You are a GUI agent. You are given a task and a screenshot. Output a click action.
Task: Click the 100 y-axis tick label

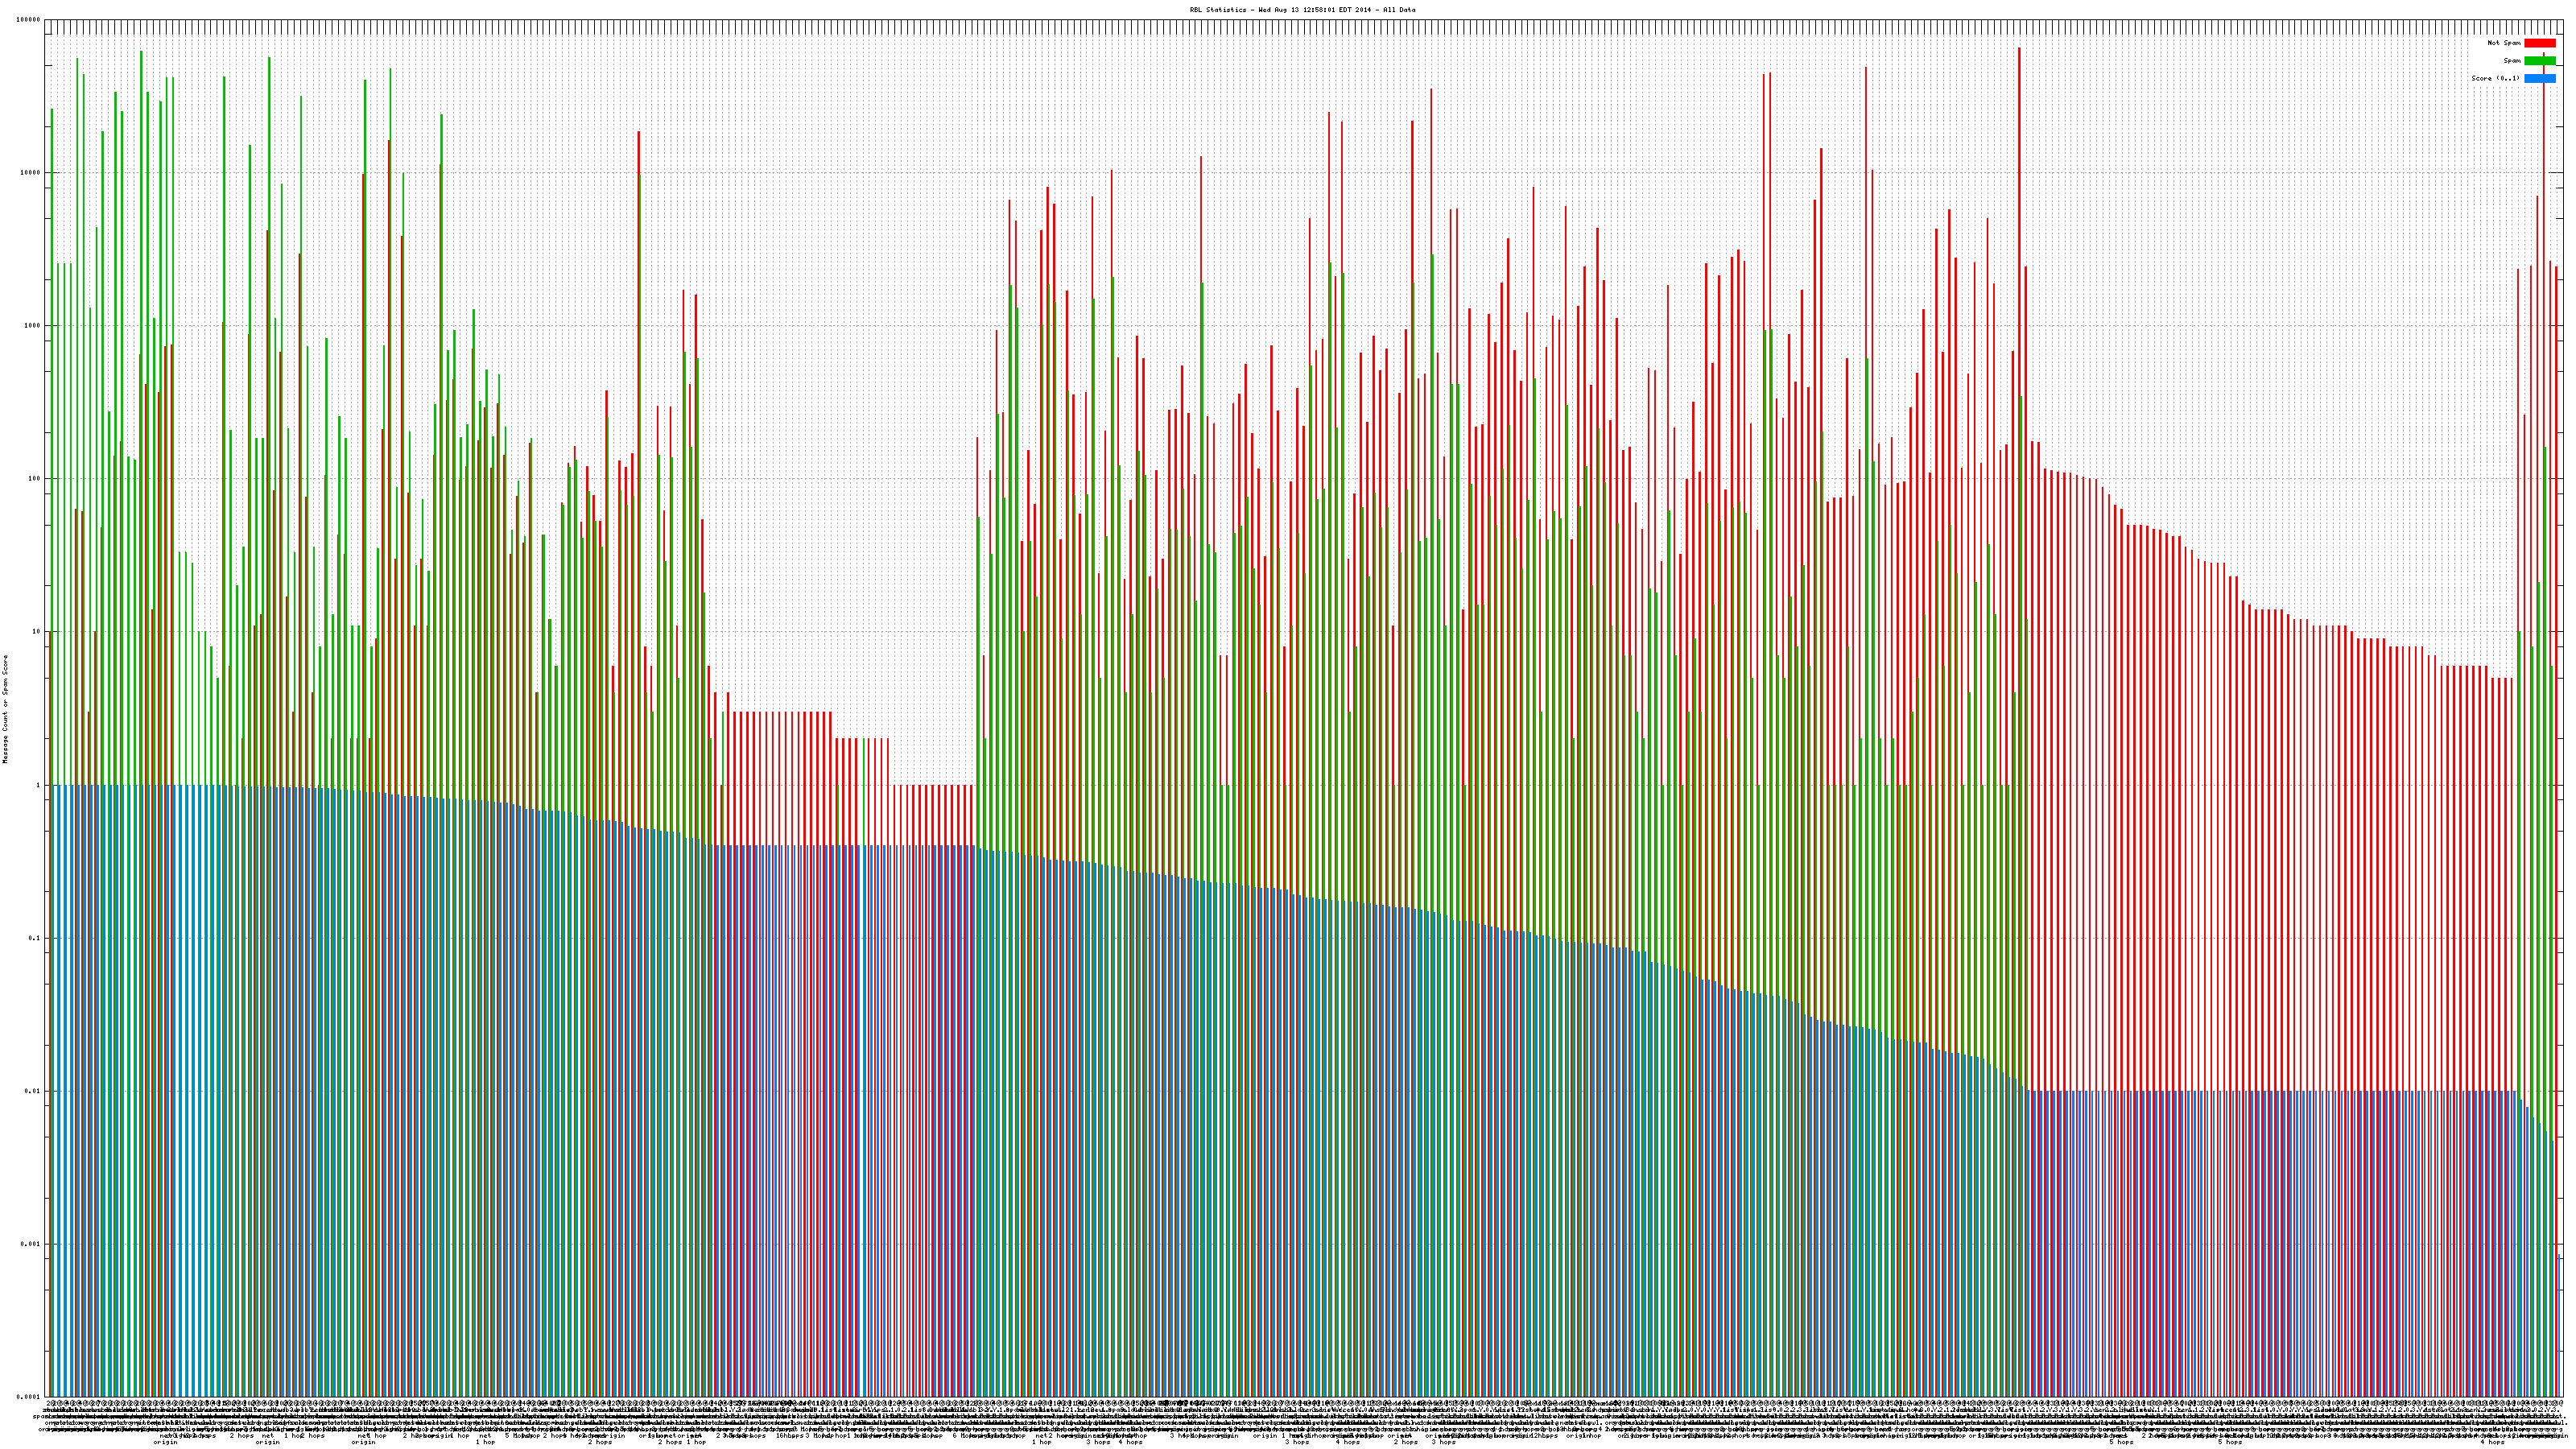(x=34, y=479)
